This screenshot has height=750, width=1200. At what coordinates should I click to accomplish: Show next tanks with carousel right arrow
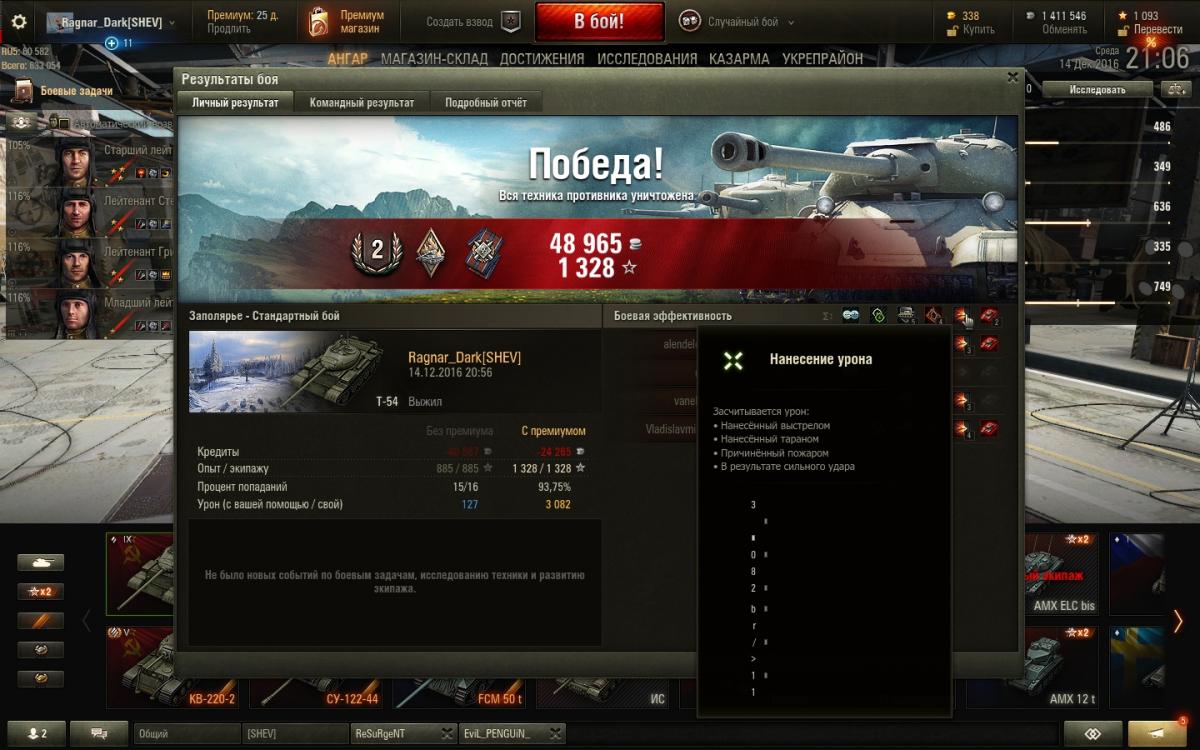(1178, 621)
